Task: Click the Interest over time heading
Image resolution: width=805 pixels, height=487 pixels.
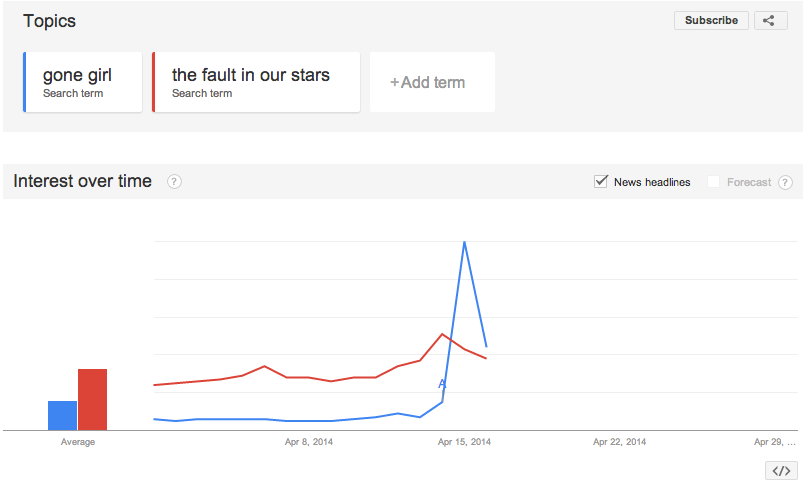Action: [83, 181]
